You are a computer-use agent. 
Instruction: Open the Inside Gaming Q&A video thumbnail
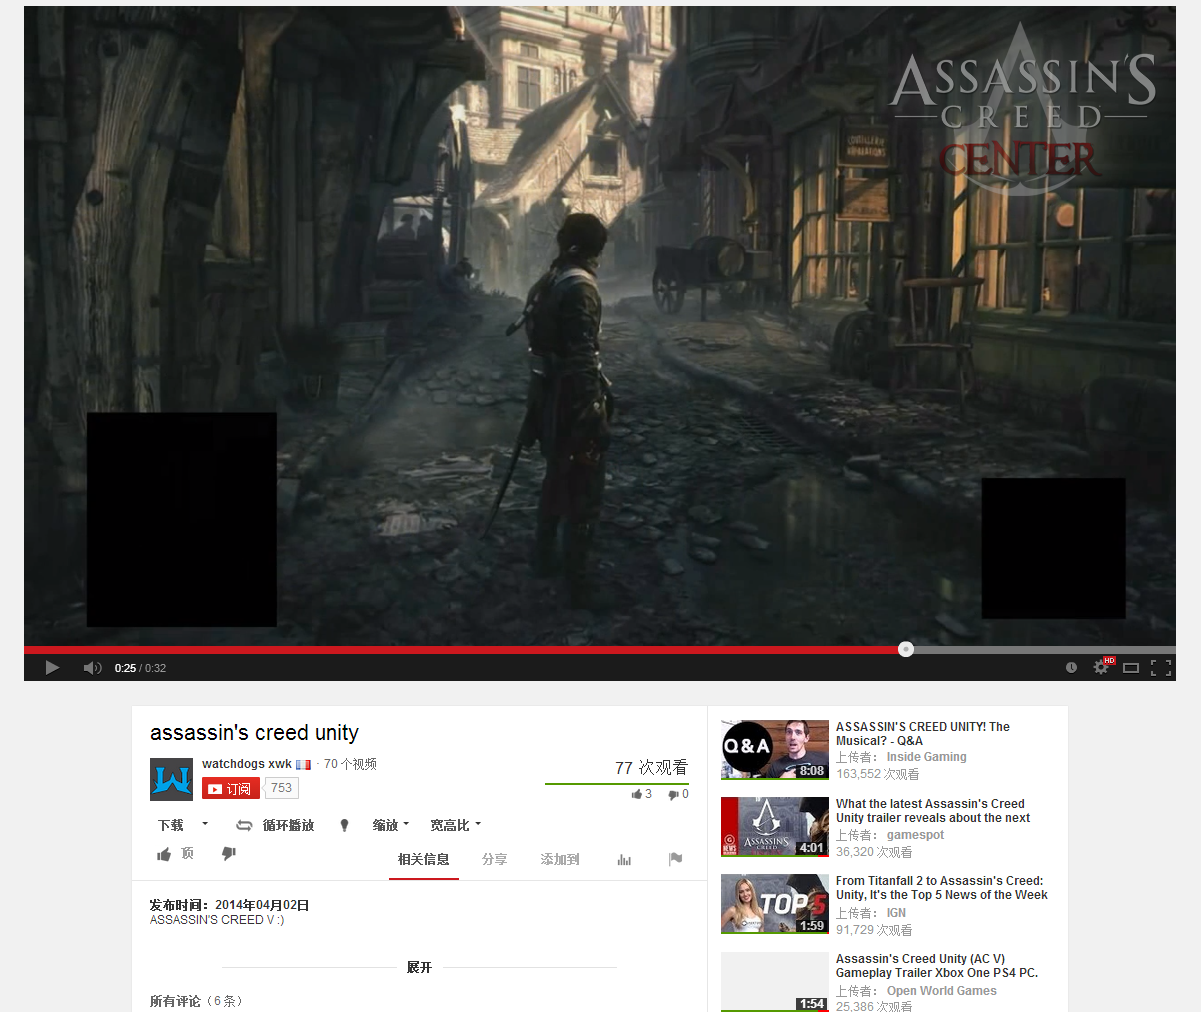click(775, 749)
